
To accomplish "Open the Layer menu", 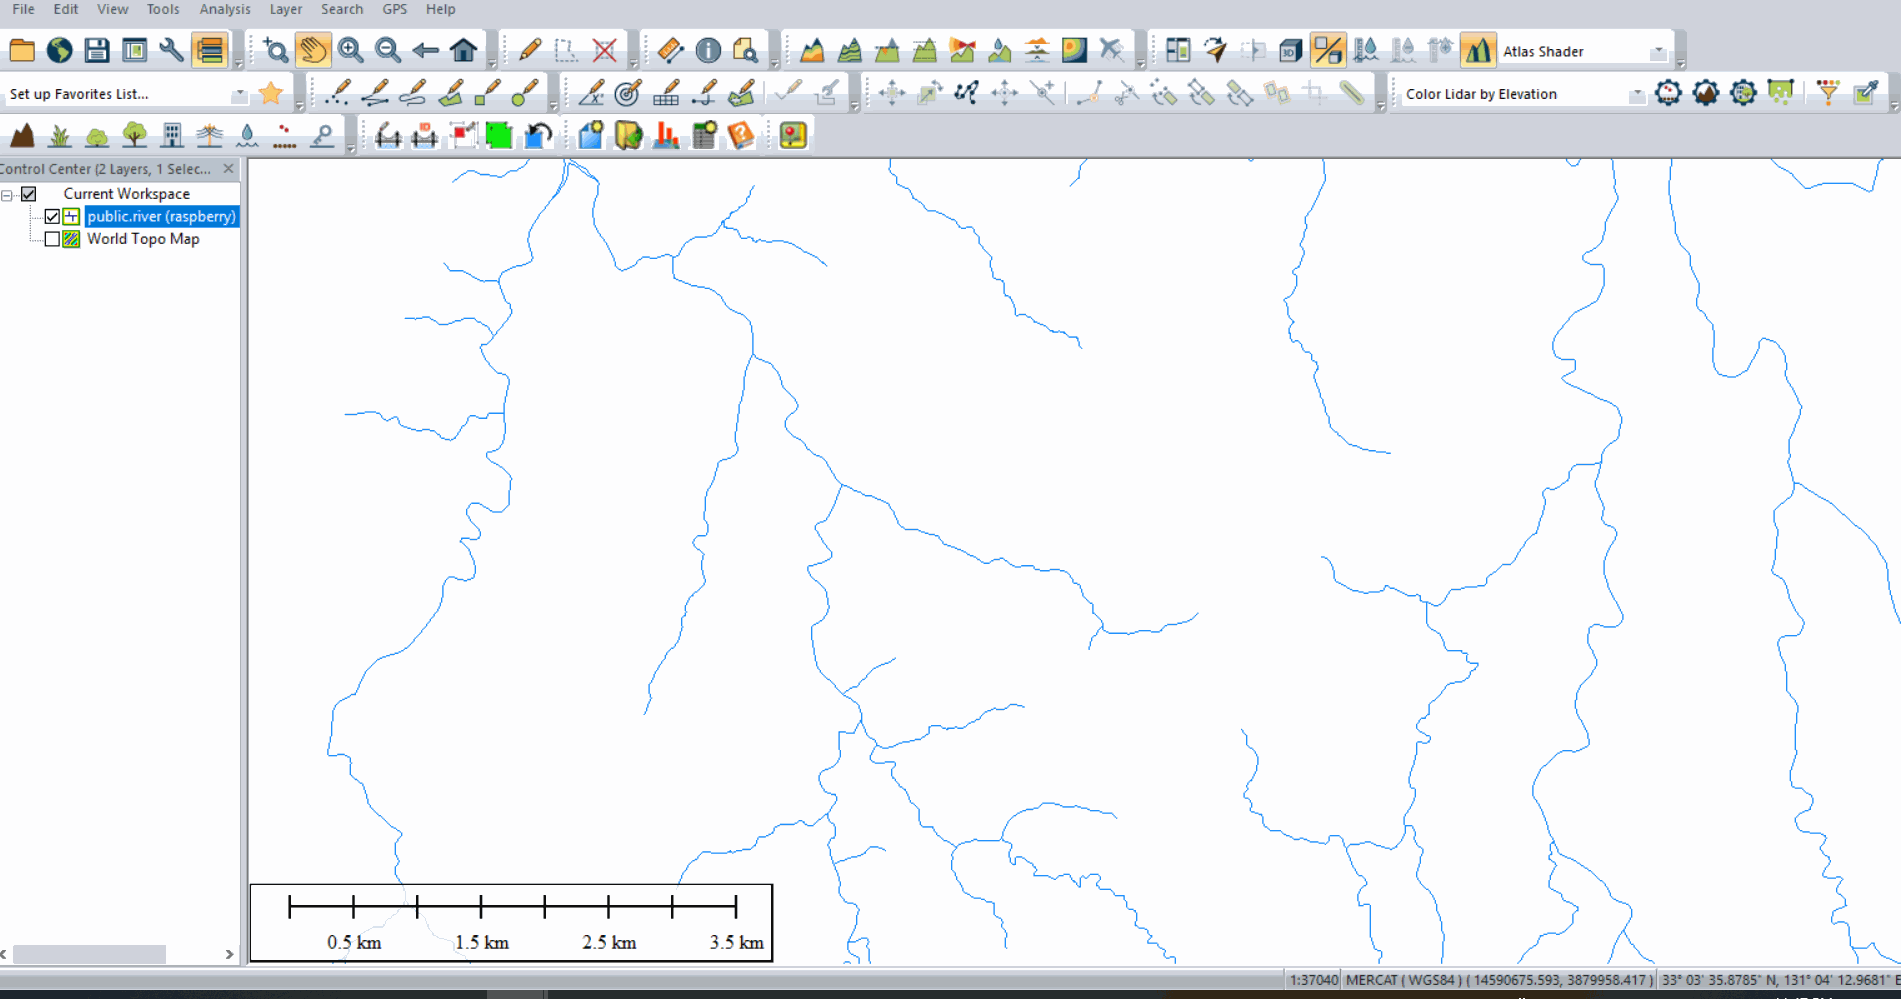I will 286,9.
